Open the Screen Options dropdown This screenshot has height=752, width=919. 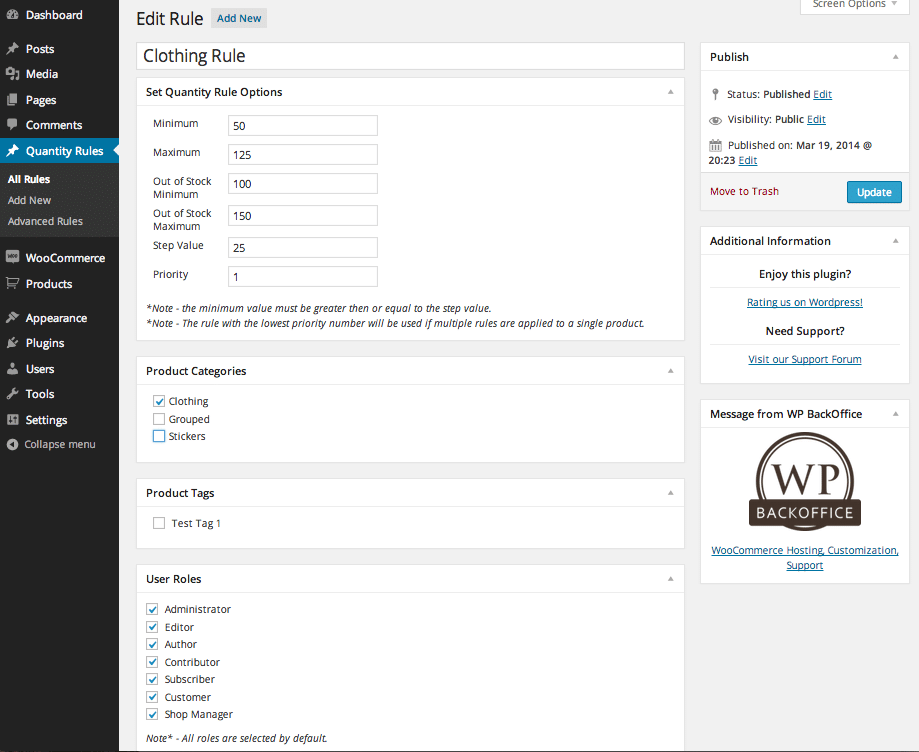pos(855,5)
